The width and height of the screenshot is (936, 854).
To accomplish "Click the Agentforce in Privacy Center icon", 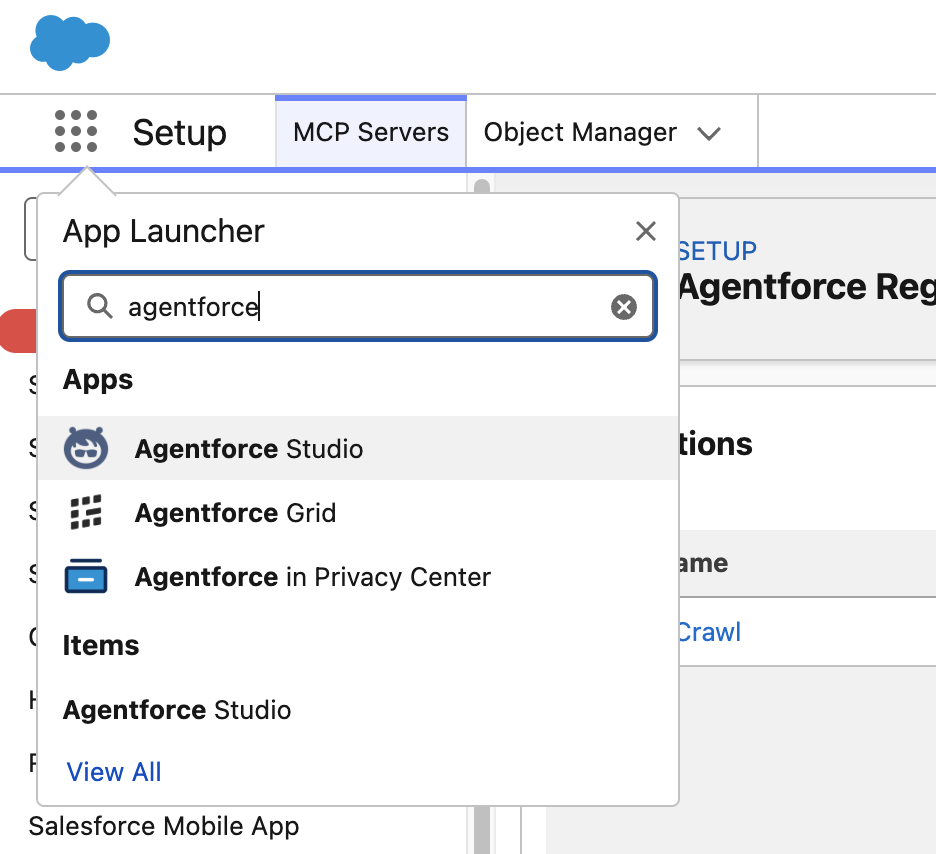I will pos(86,576).
